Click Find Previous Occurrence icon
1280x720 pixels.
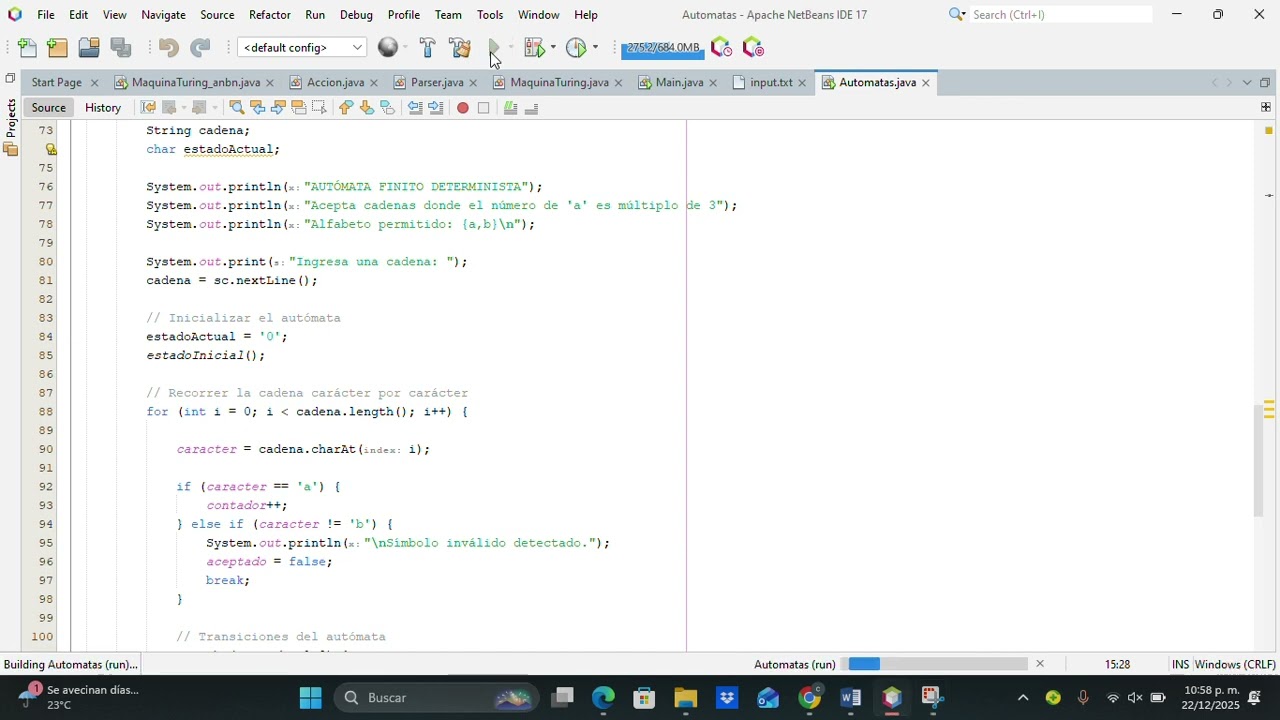coord(257,107)
